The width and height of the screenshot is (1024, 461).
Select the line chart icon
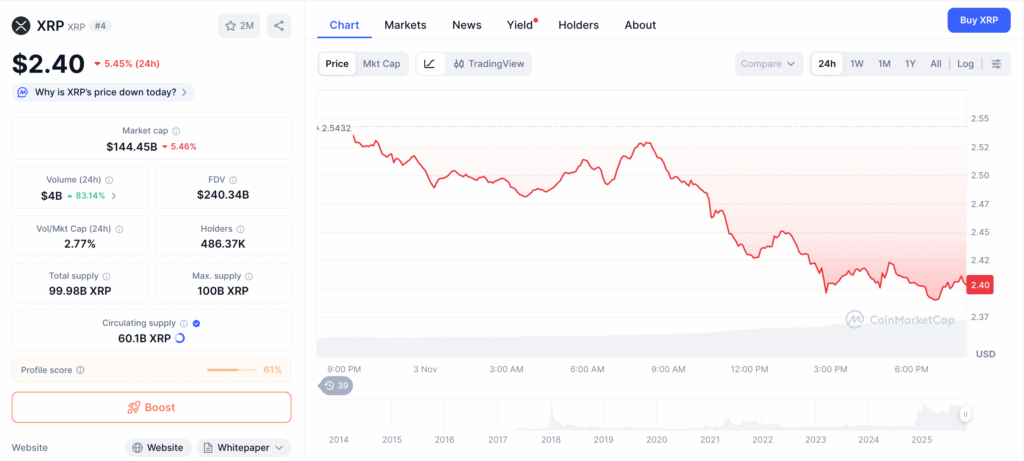pos(429,64)
